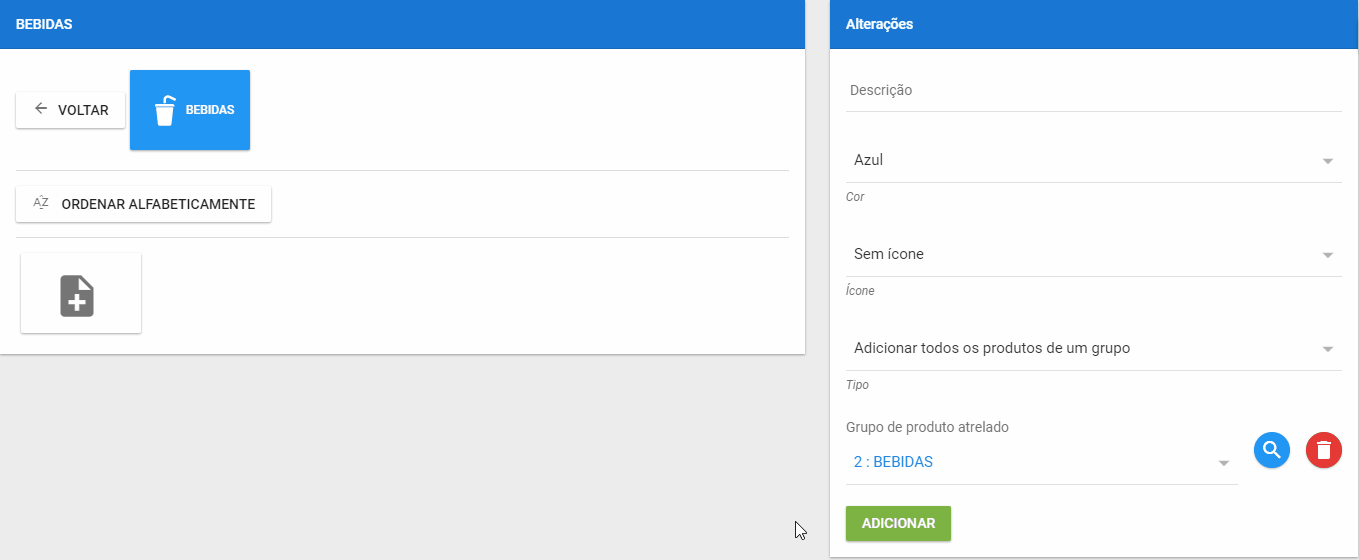
Task: Click the arrow next to 2 : BEBIDAS
Action: coord(1224,463)
